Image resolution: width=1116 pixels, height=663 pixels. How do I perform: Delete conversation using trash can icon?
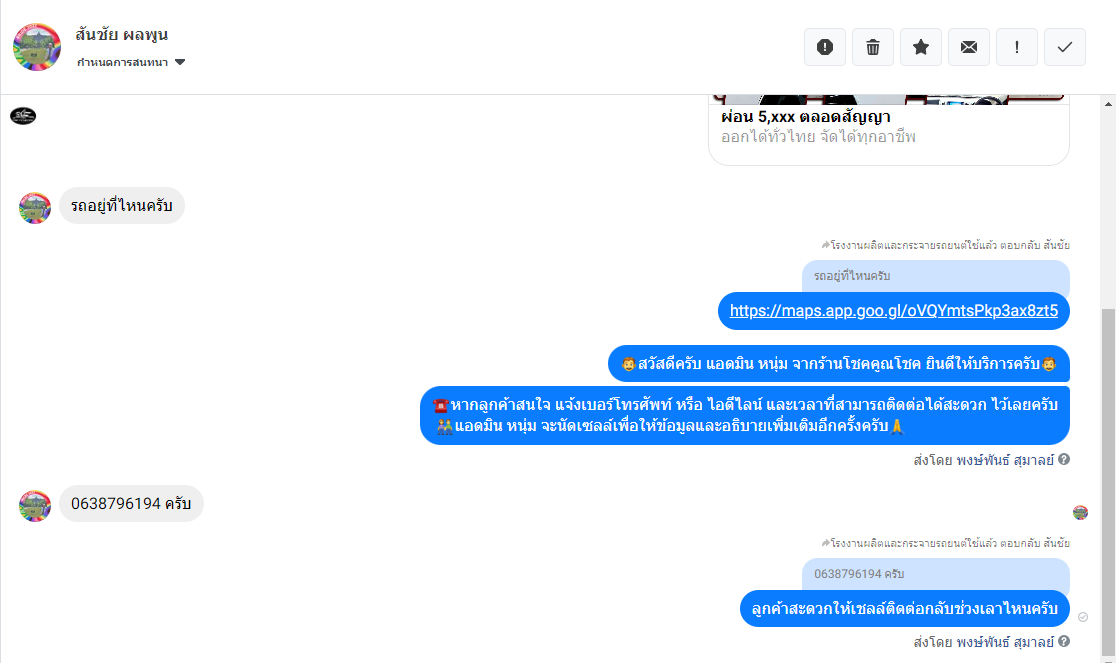[x=873, y=47]
